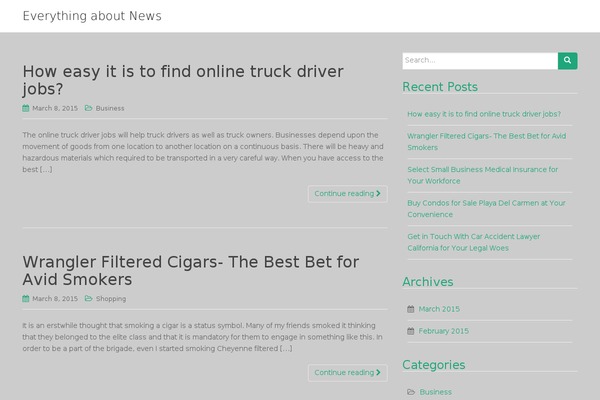Open Car Accident Lawyer California recent post
Viewport: 600px width, 400px height.
click(473, 242)
